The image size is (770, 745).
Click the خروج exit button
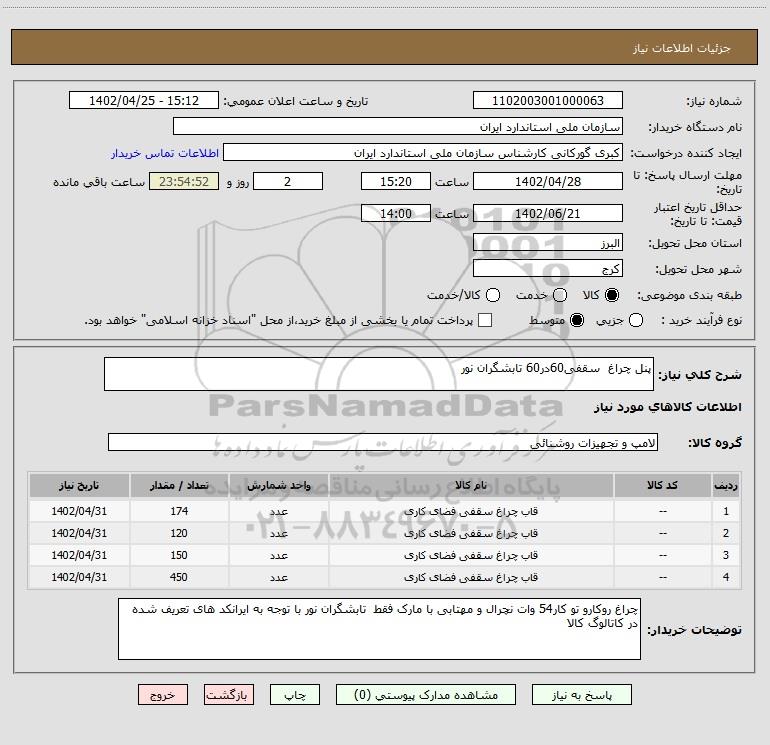click(163, 695)
